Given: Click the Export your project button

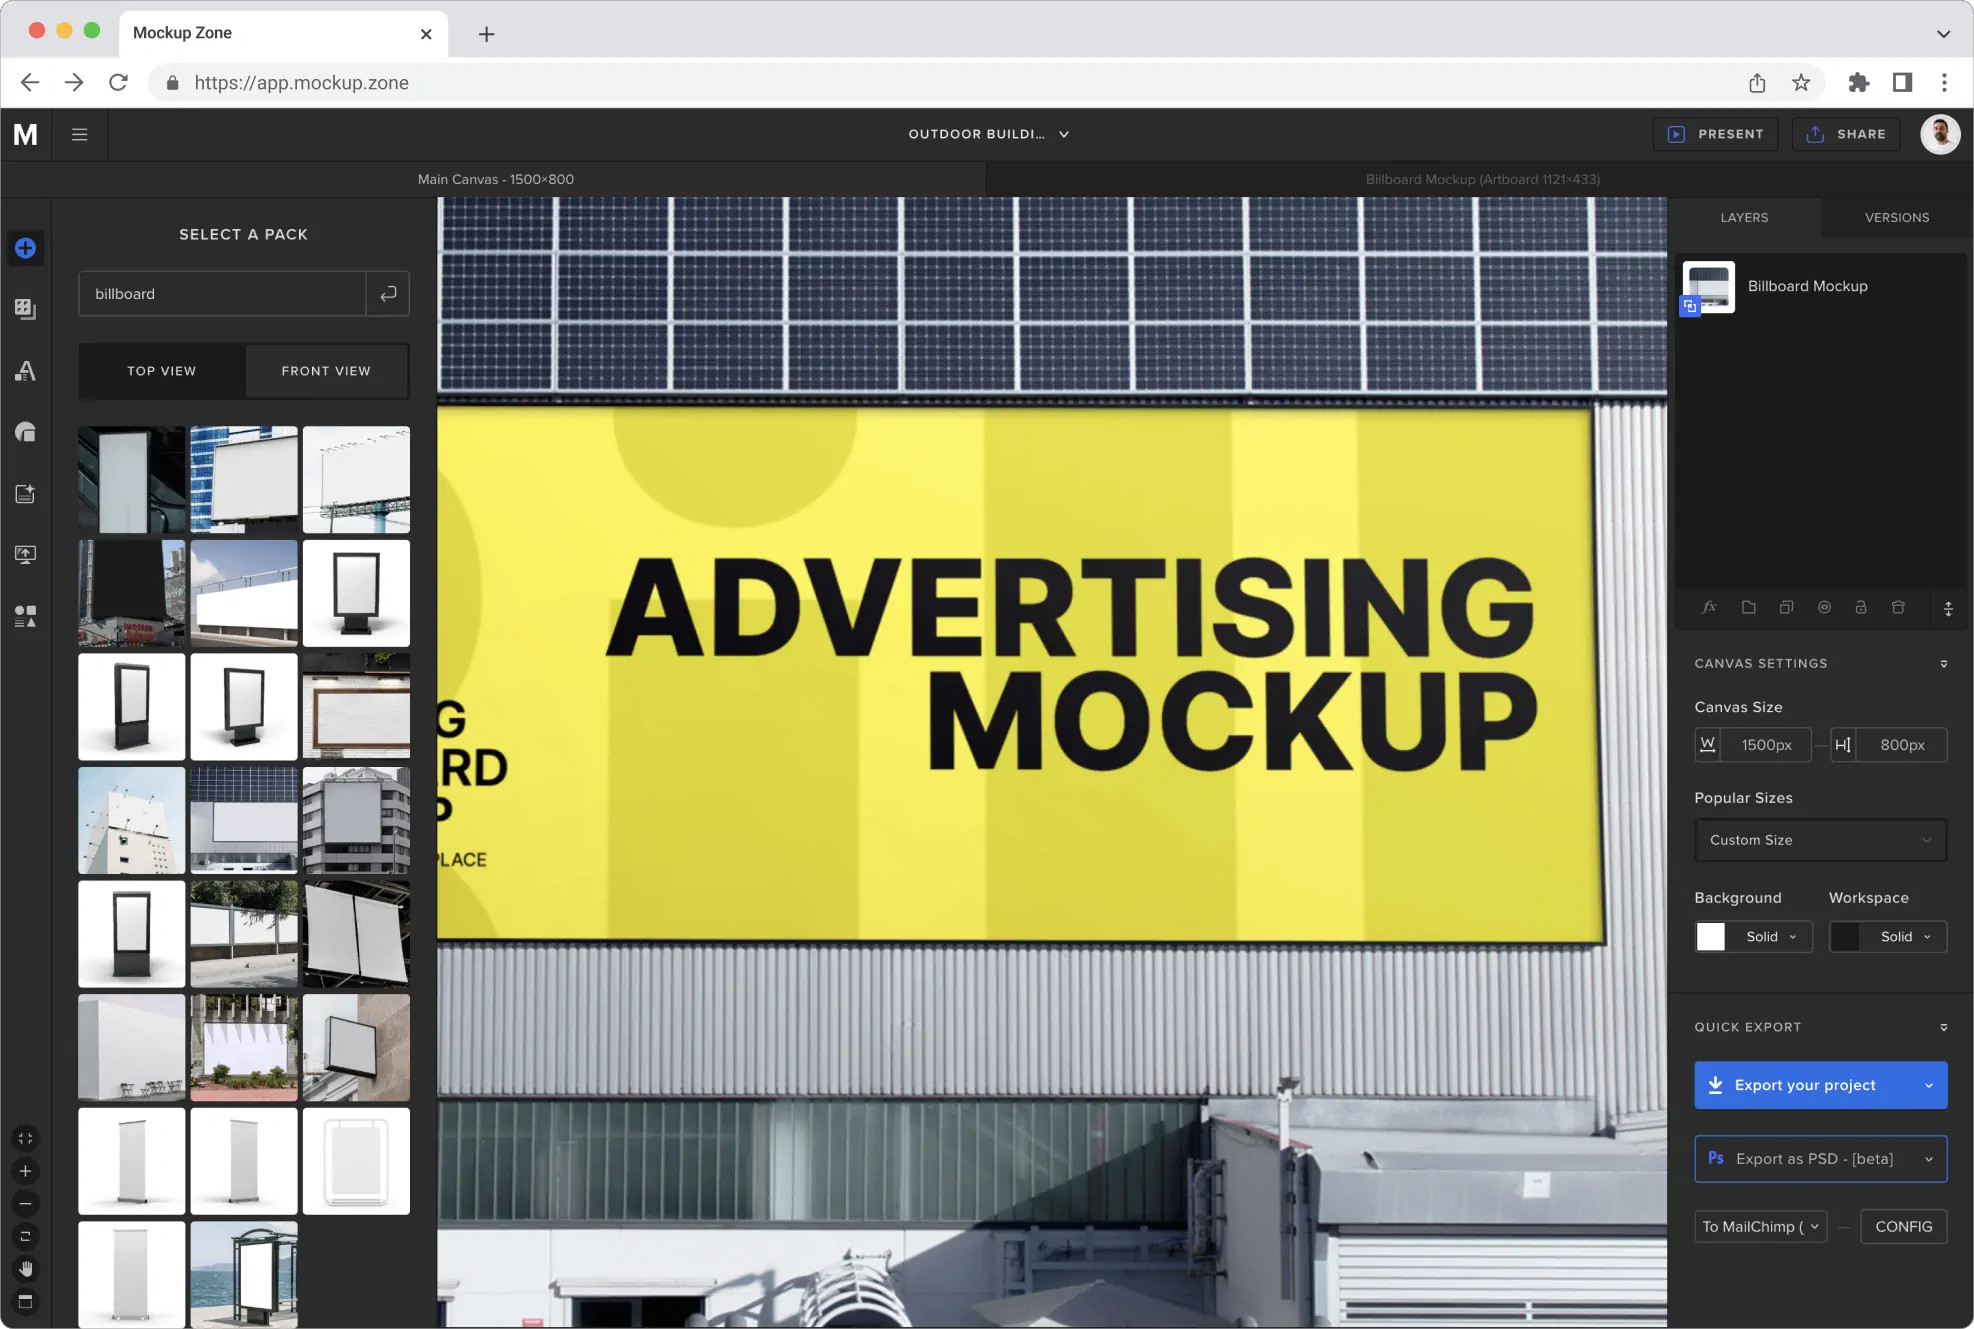Looking at the screenshot, I should coord(1805,1085).
